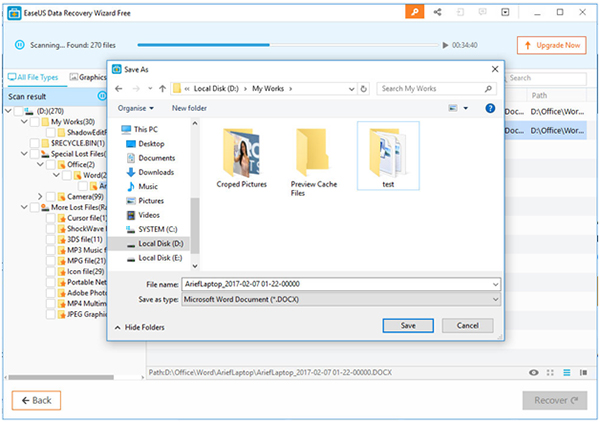Screen dimensions: 600x422
Task: Toggle checkbox for Office(2)
Action: pyautogui.click(x=51, y=165)
